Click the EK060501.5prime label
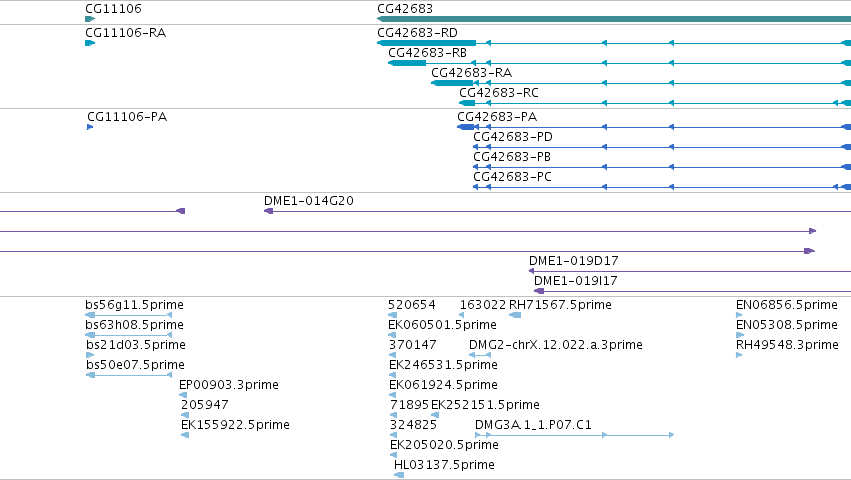 (x=442, y=325)
